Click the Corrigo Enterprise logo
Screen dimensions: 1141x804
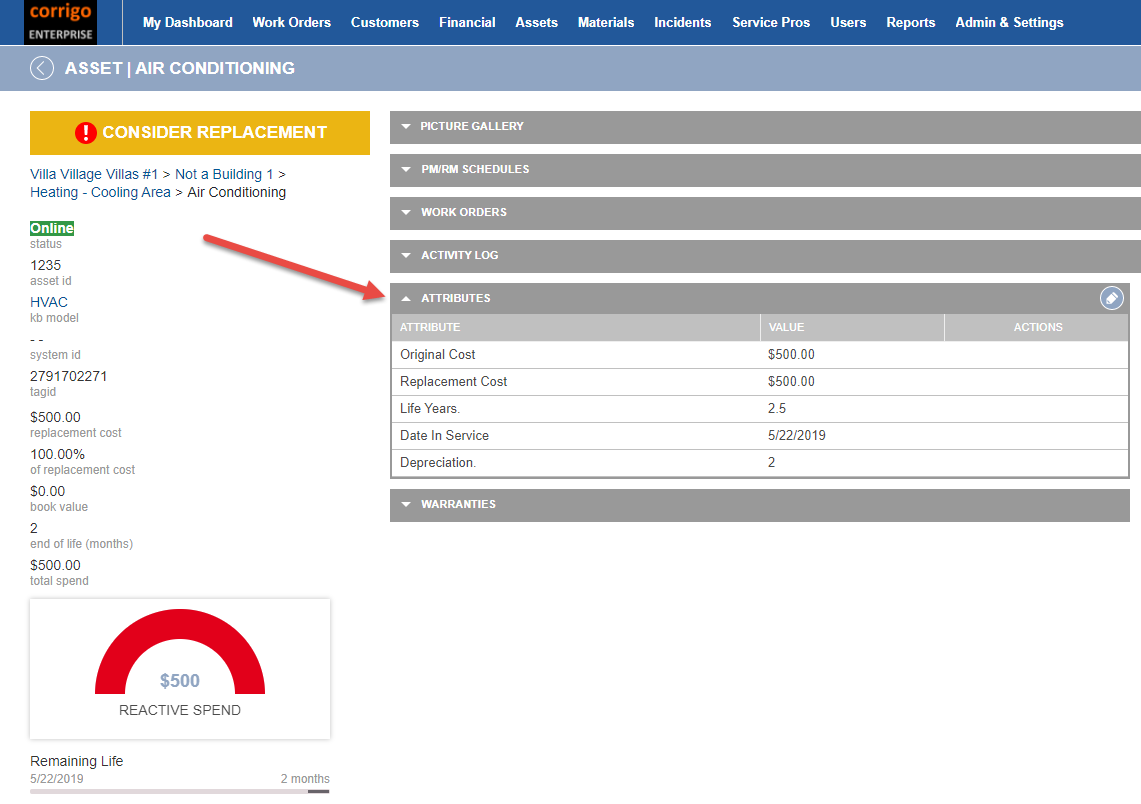(x=60, y=23)
